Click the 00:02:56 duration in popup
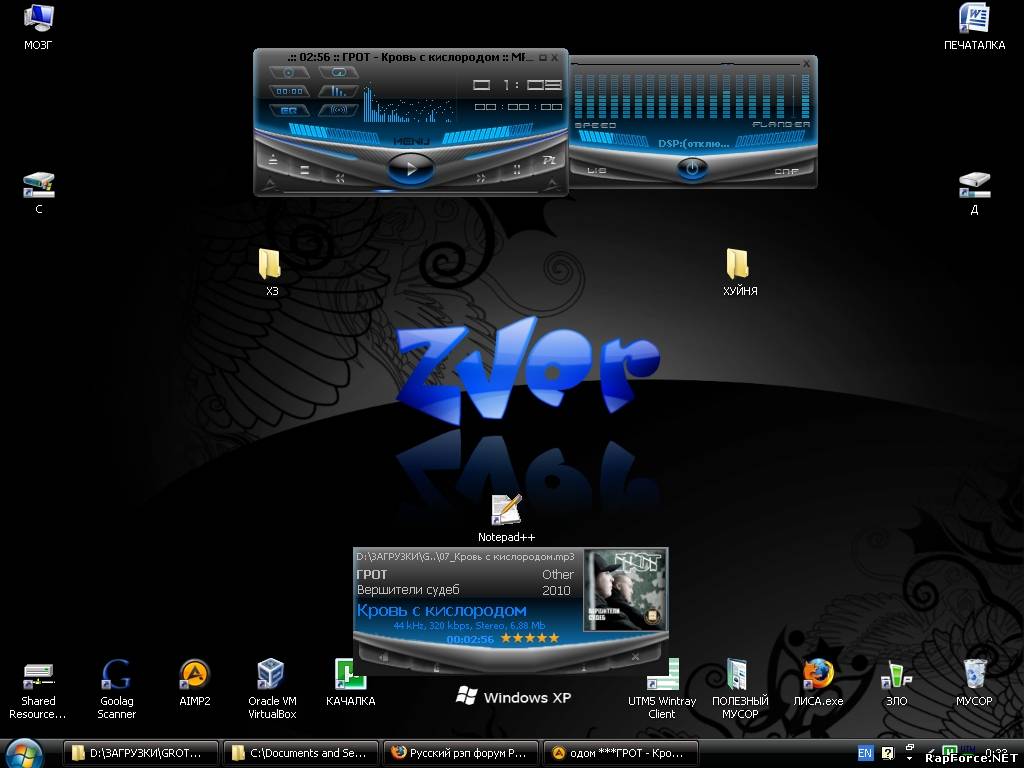Viewport: 1024px width, 768px height. click(x=470, y=639)
